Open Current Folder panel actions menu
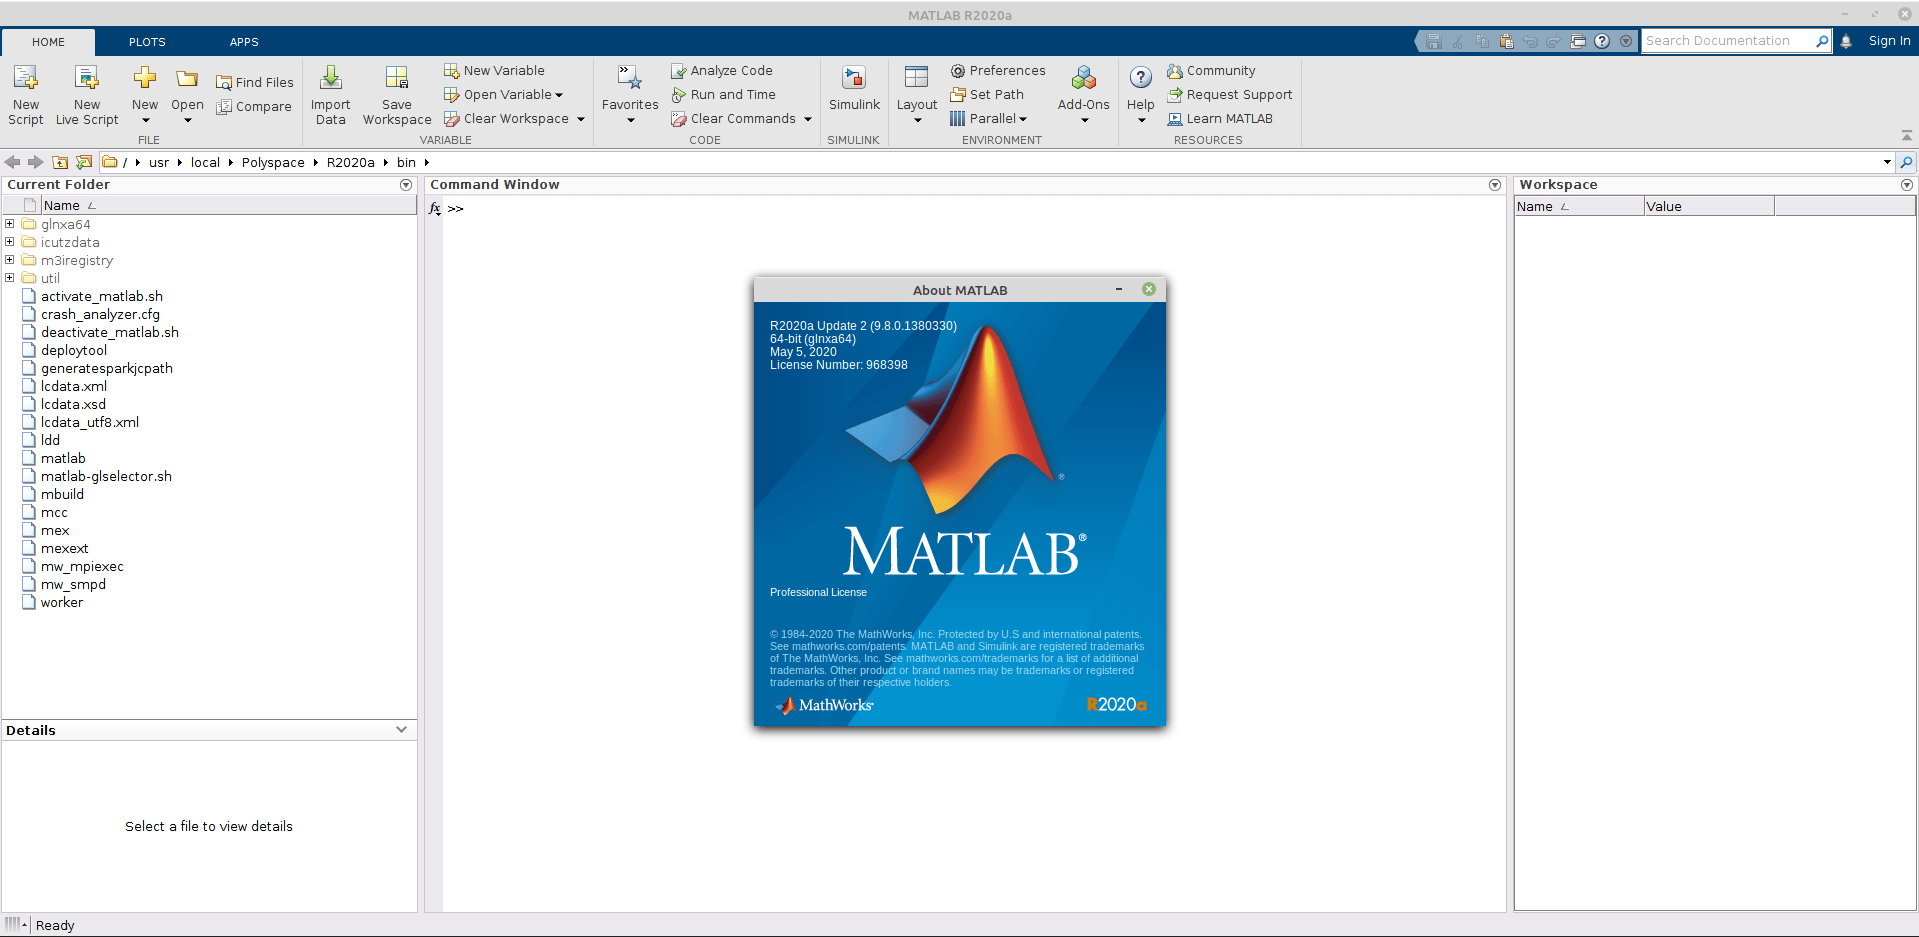 click(x=406, y=185)
